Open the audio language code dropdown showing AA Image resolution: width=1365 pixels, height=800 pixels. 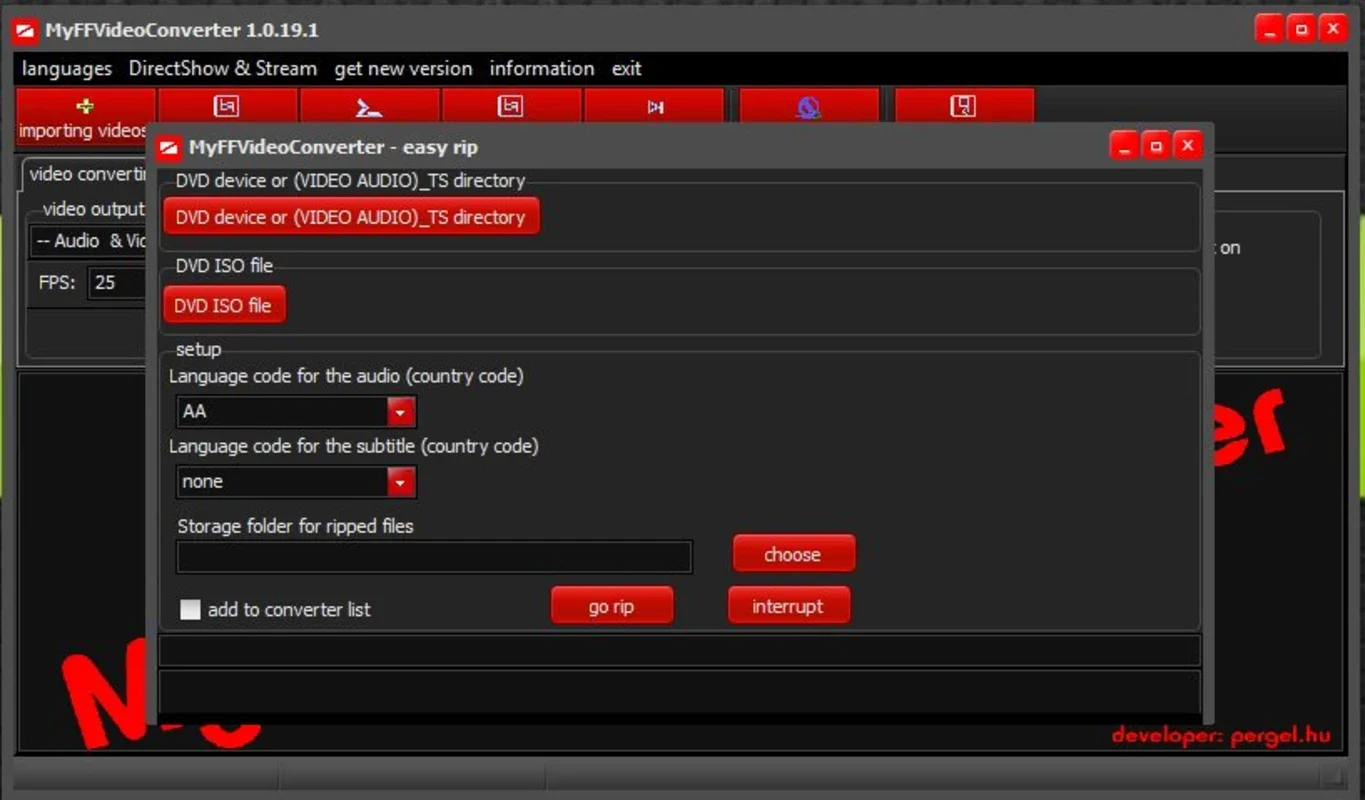[296, 411]
